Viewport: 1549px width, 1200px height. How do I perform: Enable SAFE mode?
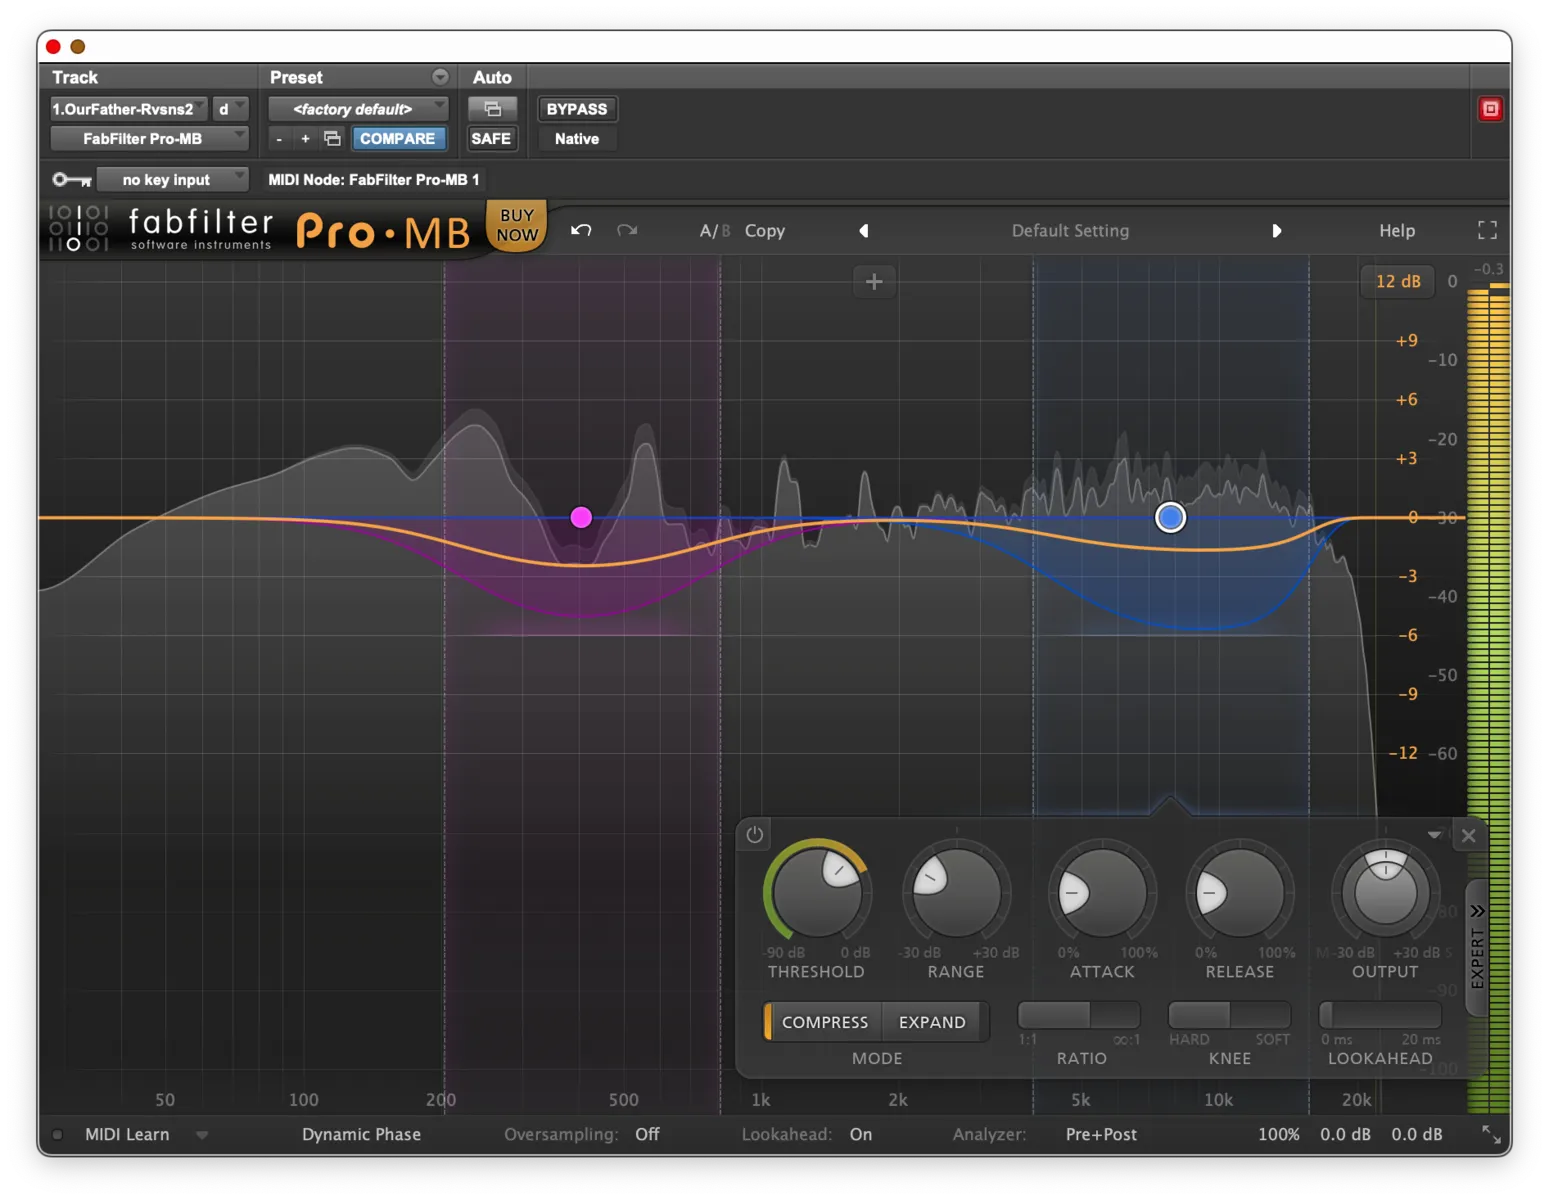pos(491,139)
